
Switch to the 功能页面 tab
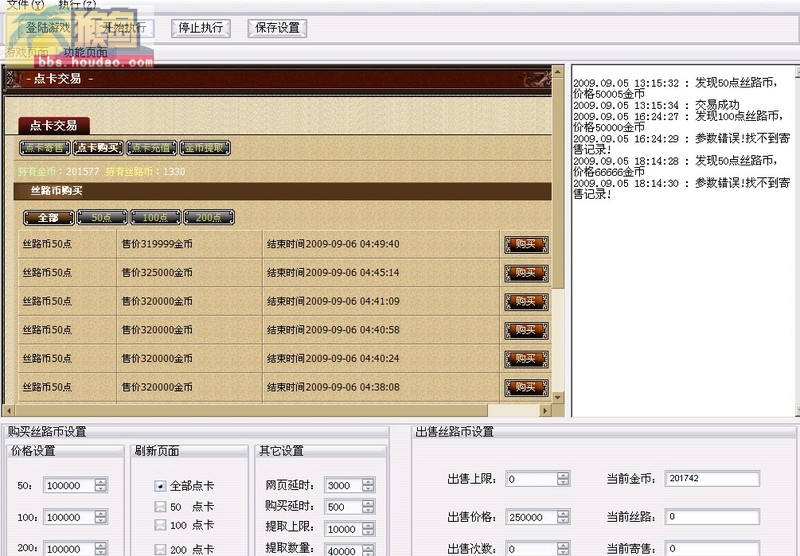(x=85, y=52)
